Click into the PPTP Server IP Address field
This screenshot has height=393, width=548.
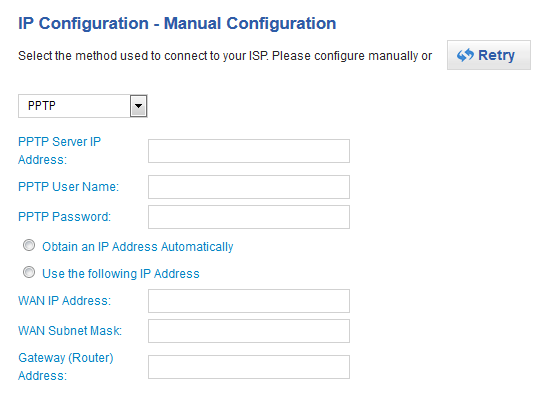coord(248,151)
